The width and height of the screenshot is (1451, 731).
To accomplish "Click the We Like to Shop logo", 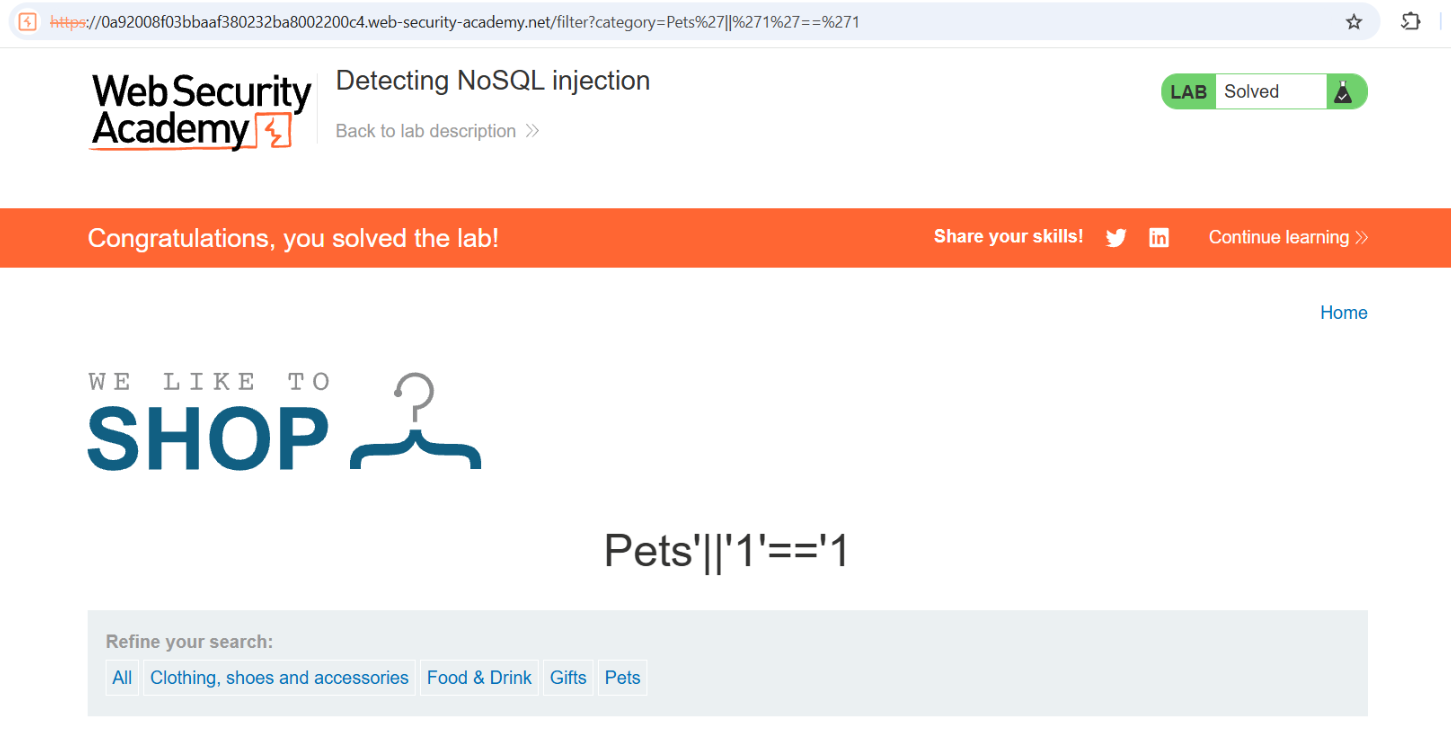I will coord(285,421).
